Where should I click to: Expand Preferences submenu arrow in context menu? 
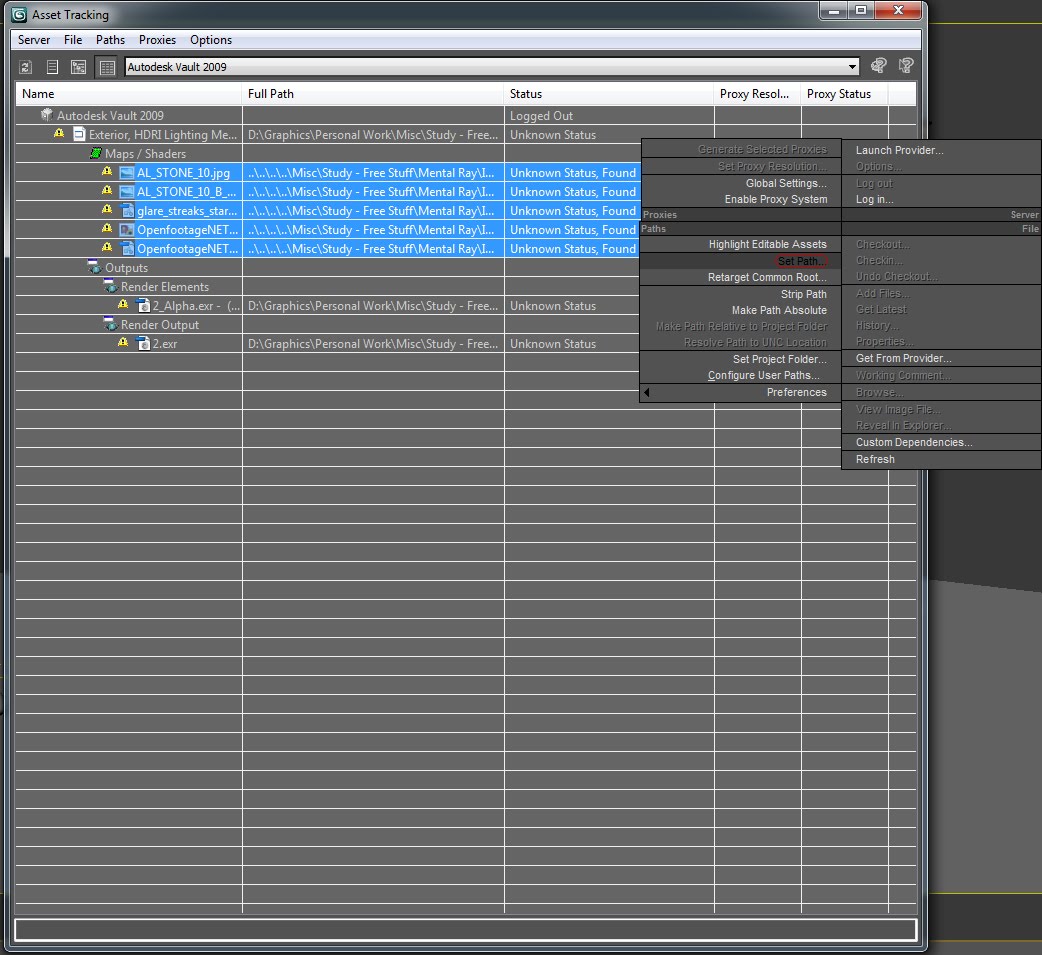coord(647,392)
